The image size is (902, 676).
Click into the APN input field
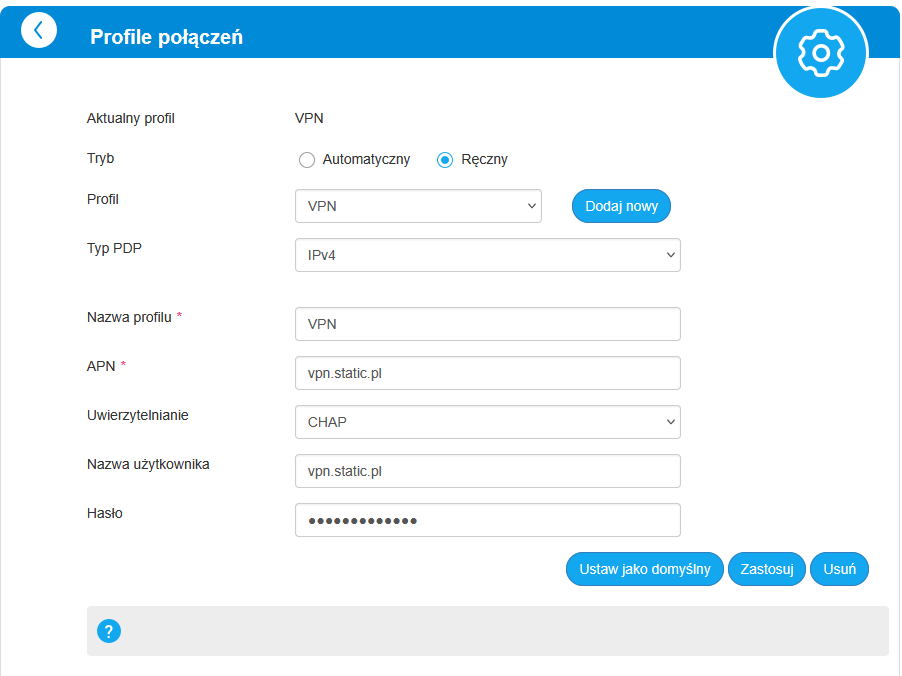[487, 373]
